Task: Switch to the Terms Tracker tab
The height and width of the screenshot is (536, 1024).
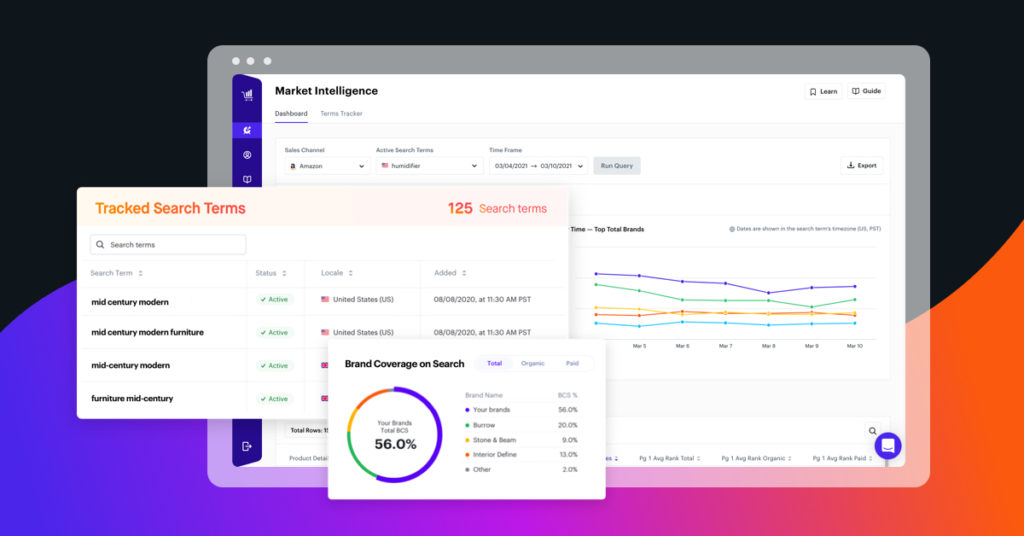Action: 341,114
